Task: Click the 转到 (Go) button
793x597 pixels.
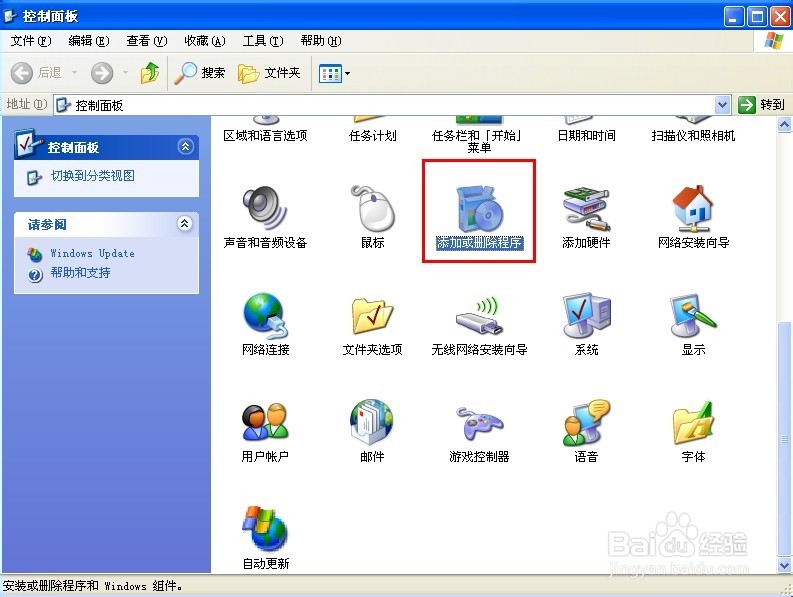Action: (x=761, y=105)
